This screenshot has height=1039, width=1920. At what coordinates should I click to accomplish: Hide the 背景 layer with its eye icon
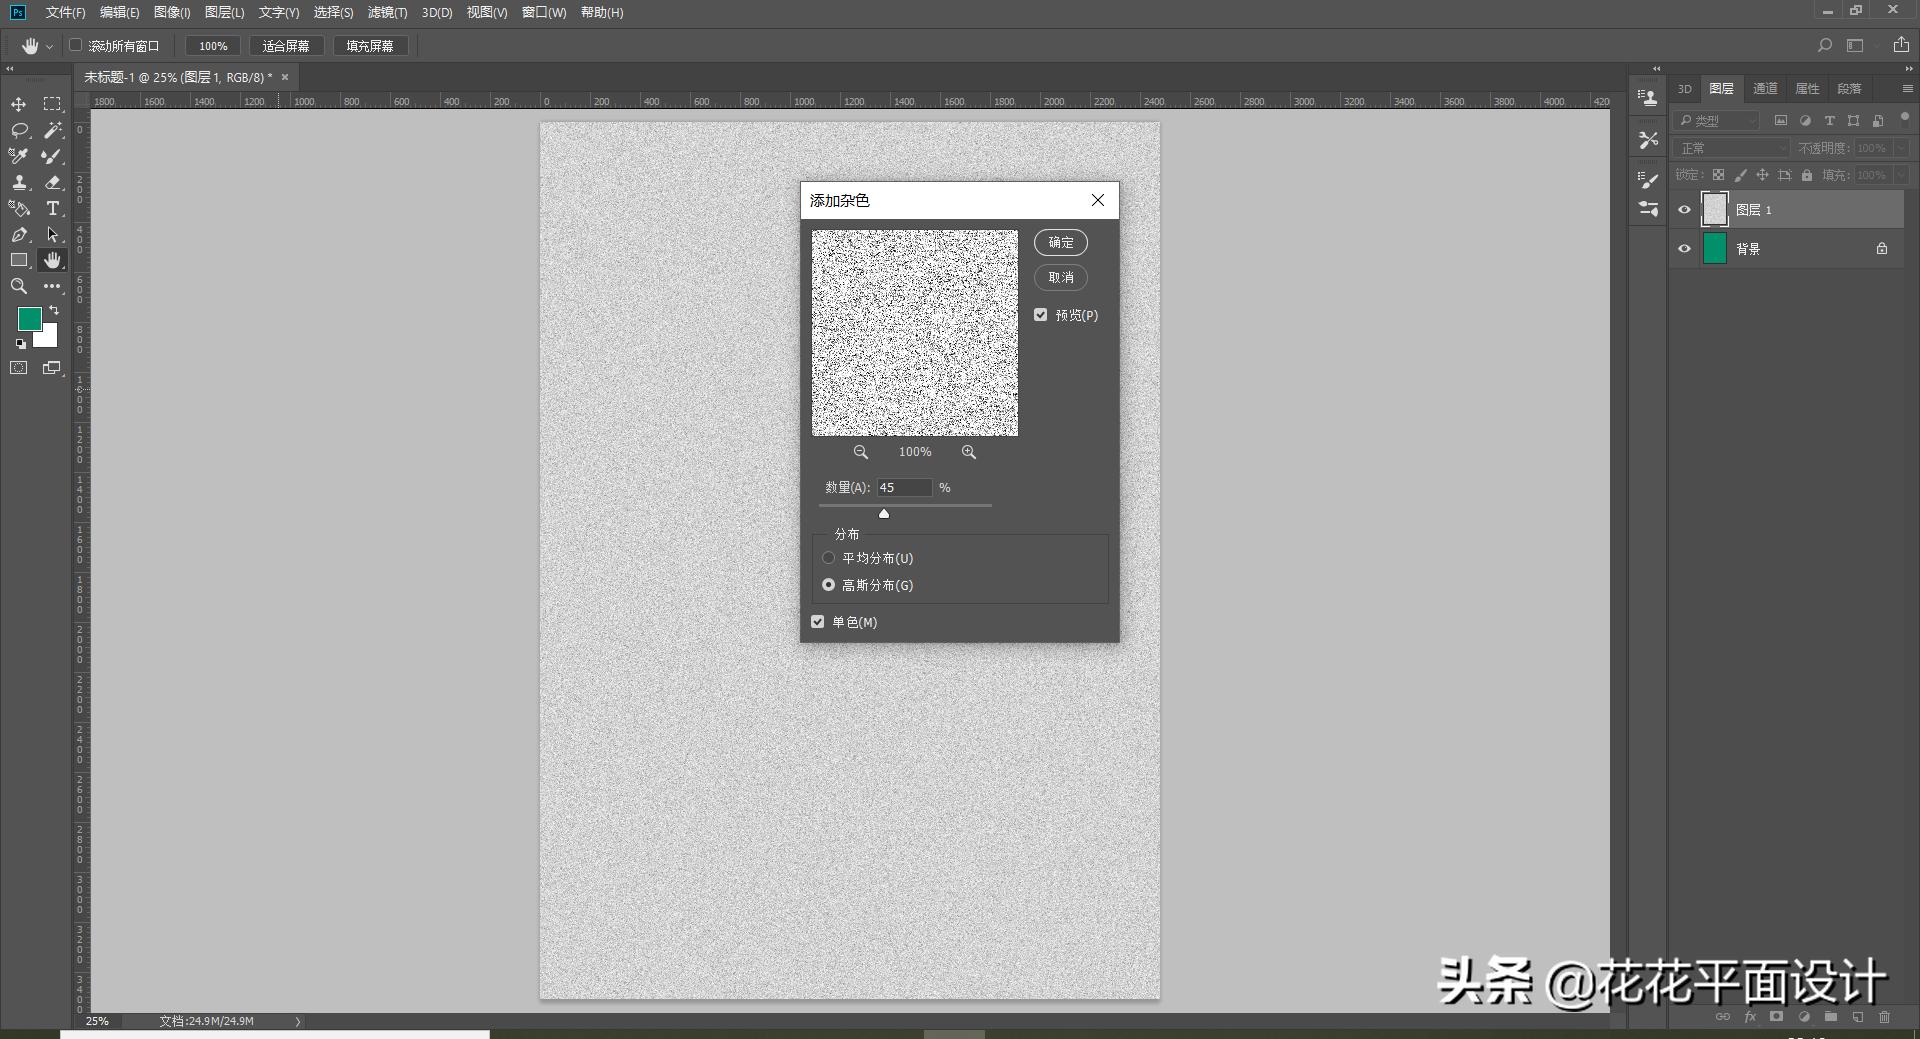click(1684, 249)
